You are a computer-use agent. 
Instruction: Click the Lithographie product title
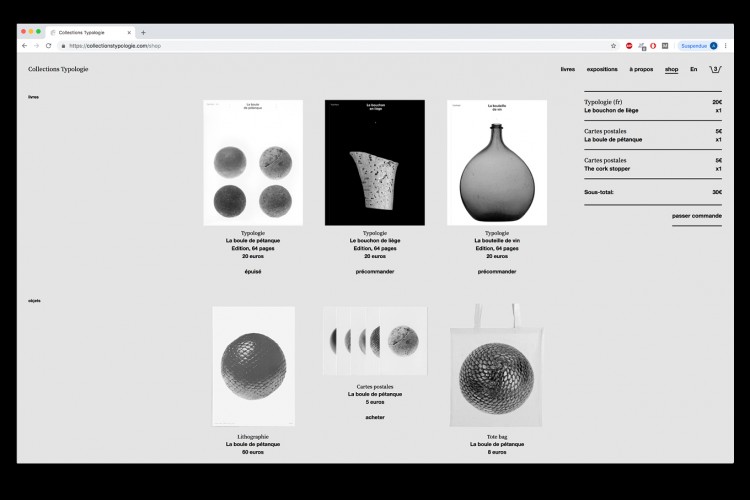253,436
